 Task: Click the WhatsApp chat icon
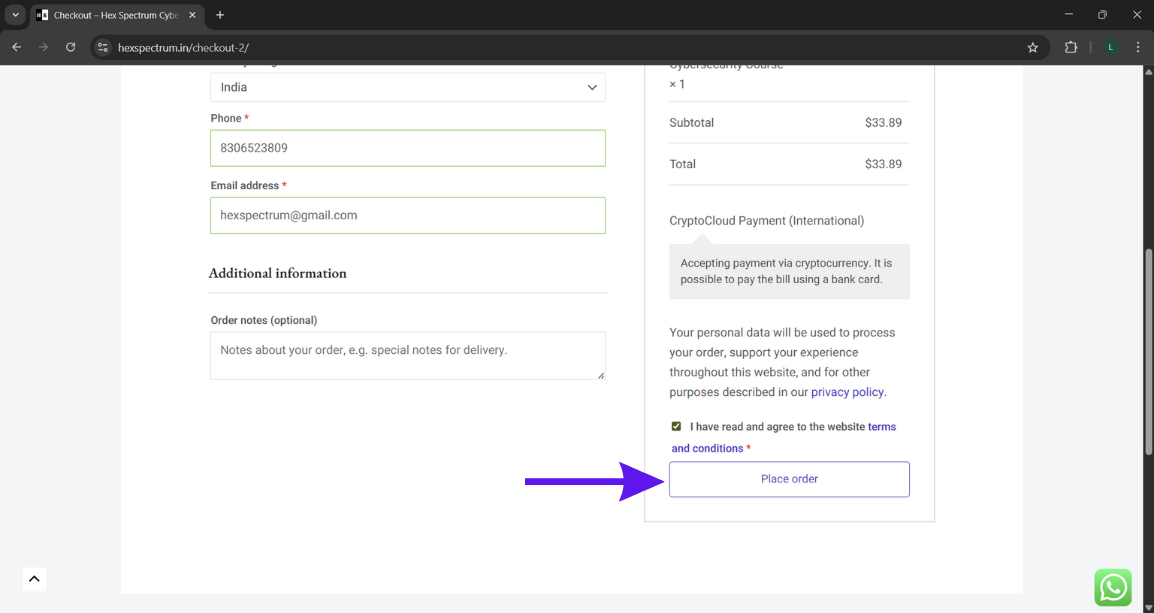coord(1112,588)
